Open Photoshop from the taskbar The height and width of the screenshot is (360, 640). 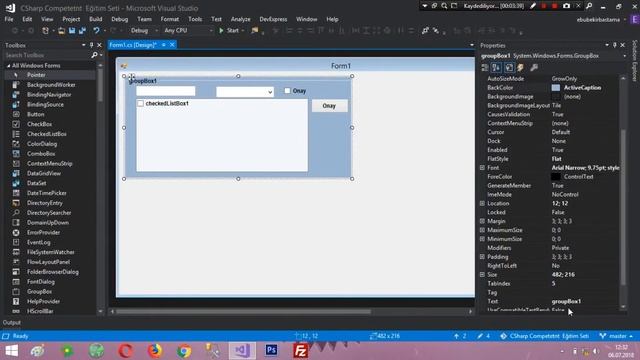click(271, 350)
